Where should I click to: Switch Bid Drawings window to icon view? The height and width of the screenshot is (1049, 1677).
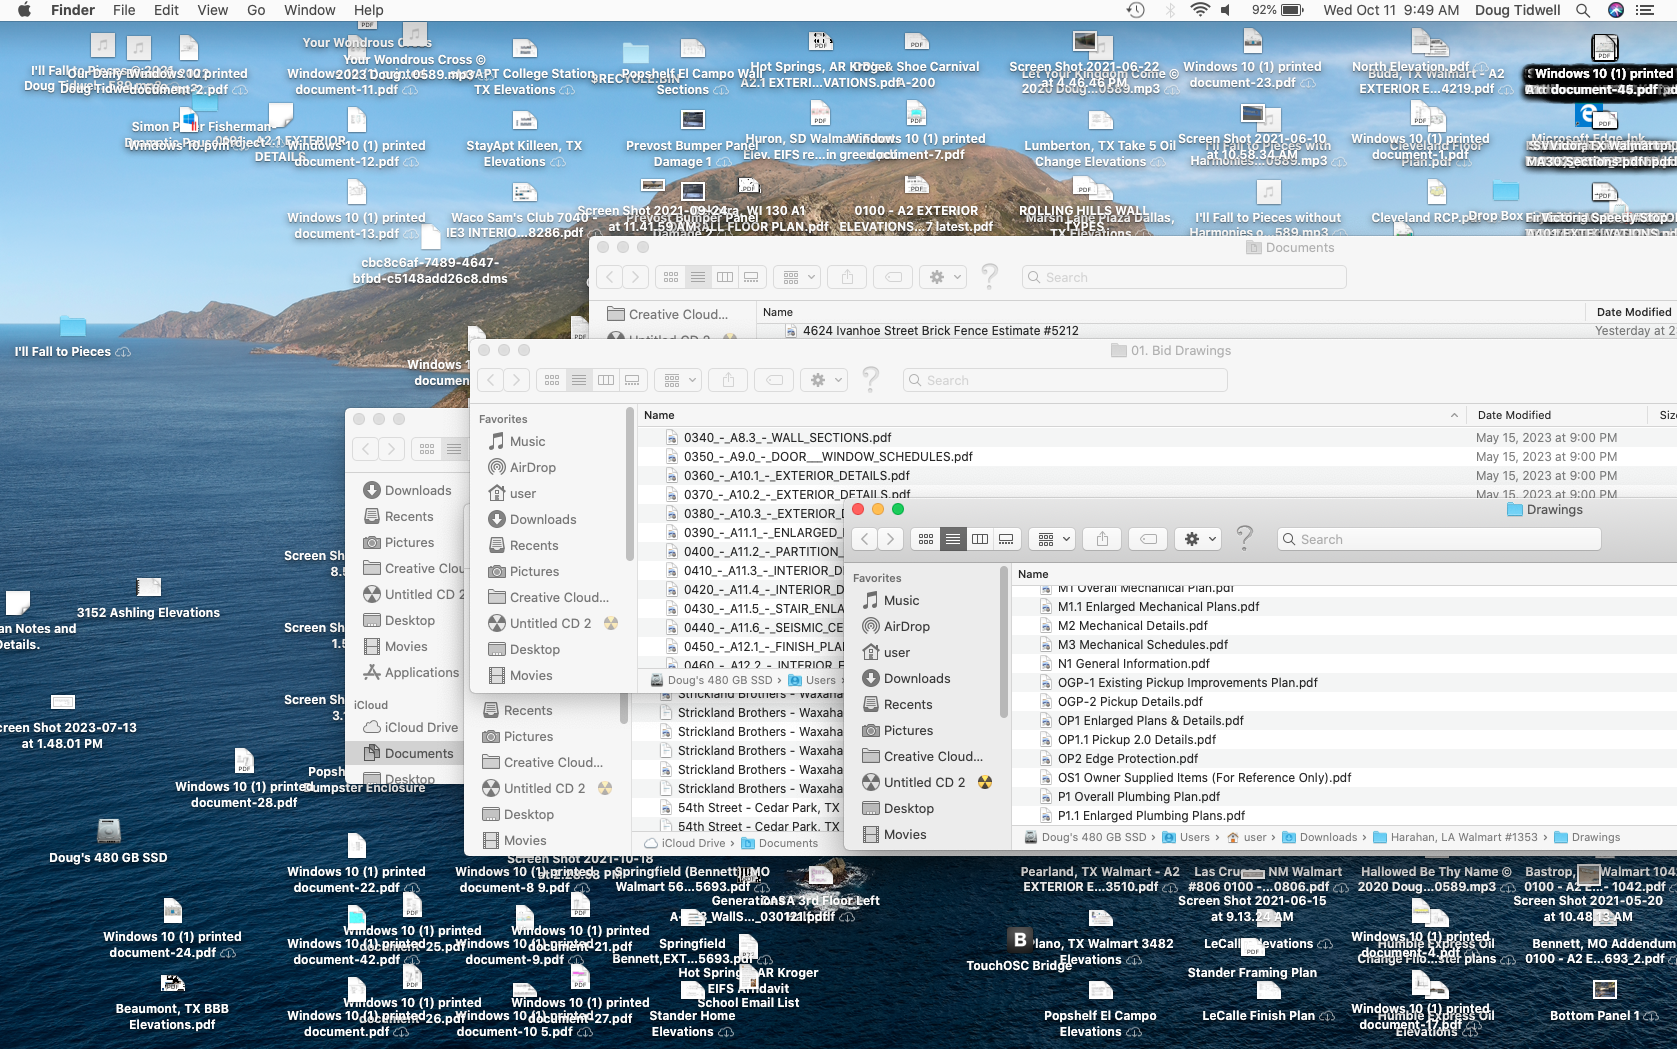coord(552,380)
